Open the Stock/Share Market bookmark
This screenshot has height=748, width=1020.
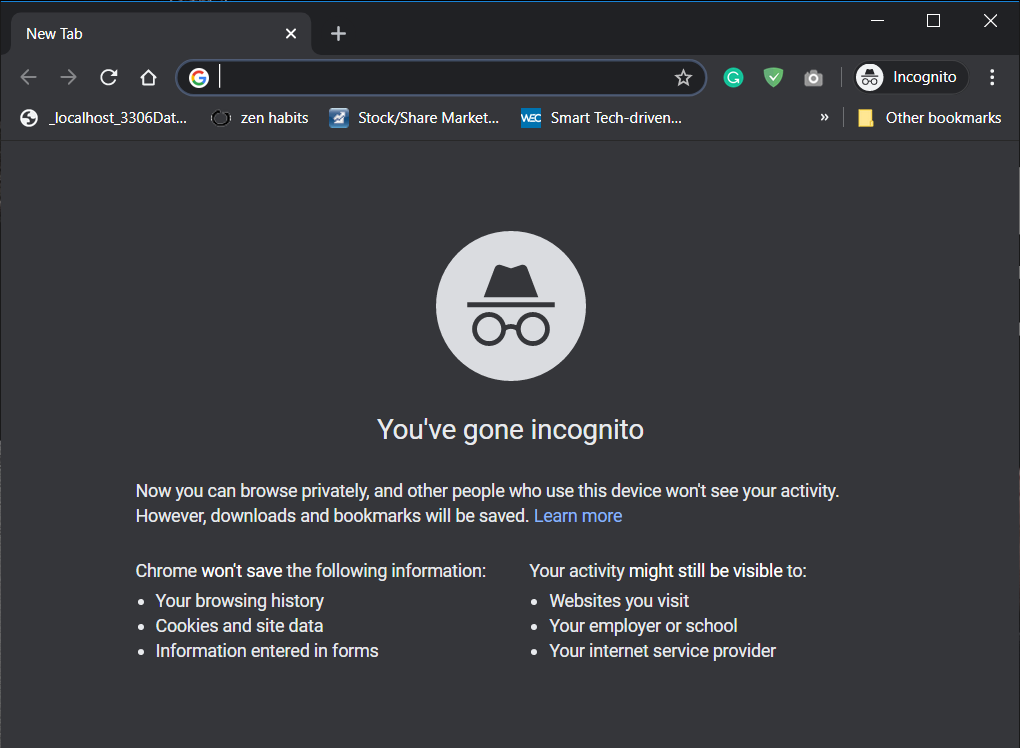point(414,118)
